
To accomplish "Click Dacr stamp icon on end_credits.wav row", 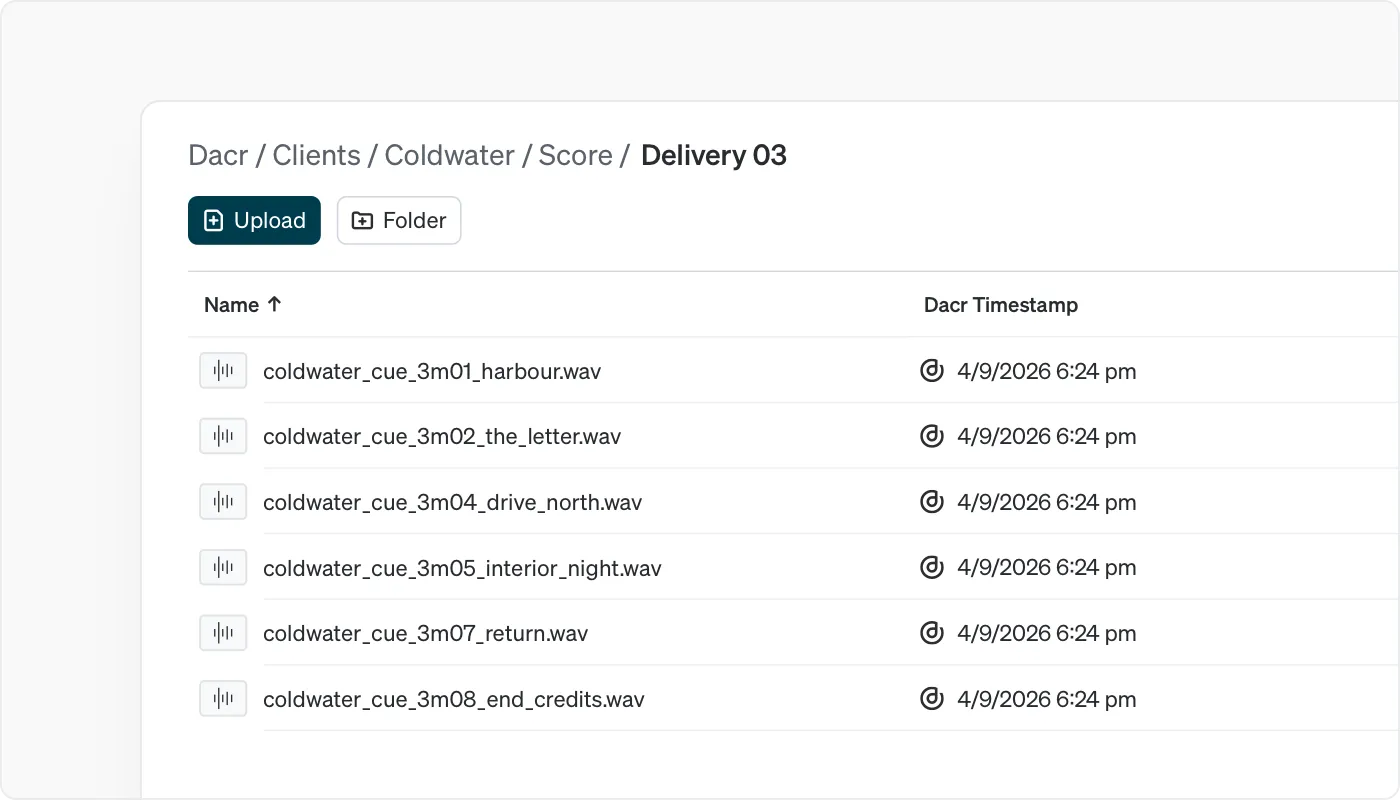I will (932, 699).
